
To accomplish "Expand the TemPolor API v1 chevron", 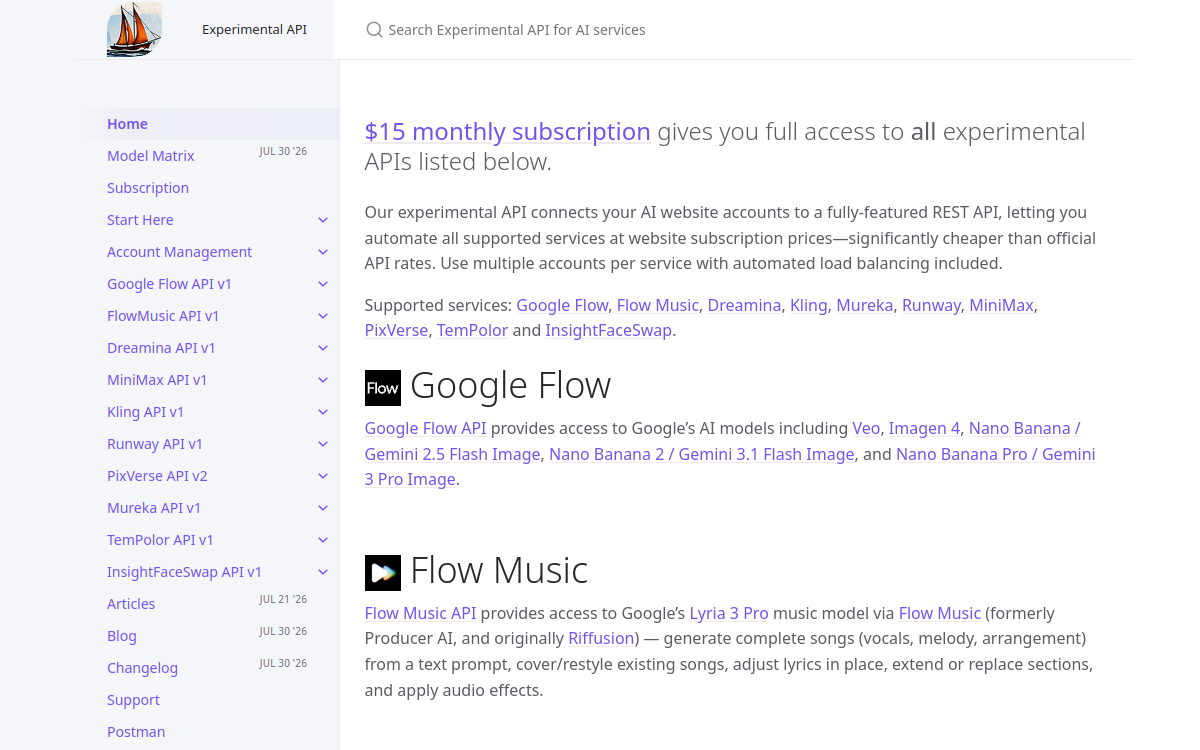I will coord(323,540).
